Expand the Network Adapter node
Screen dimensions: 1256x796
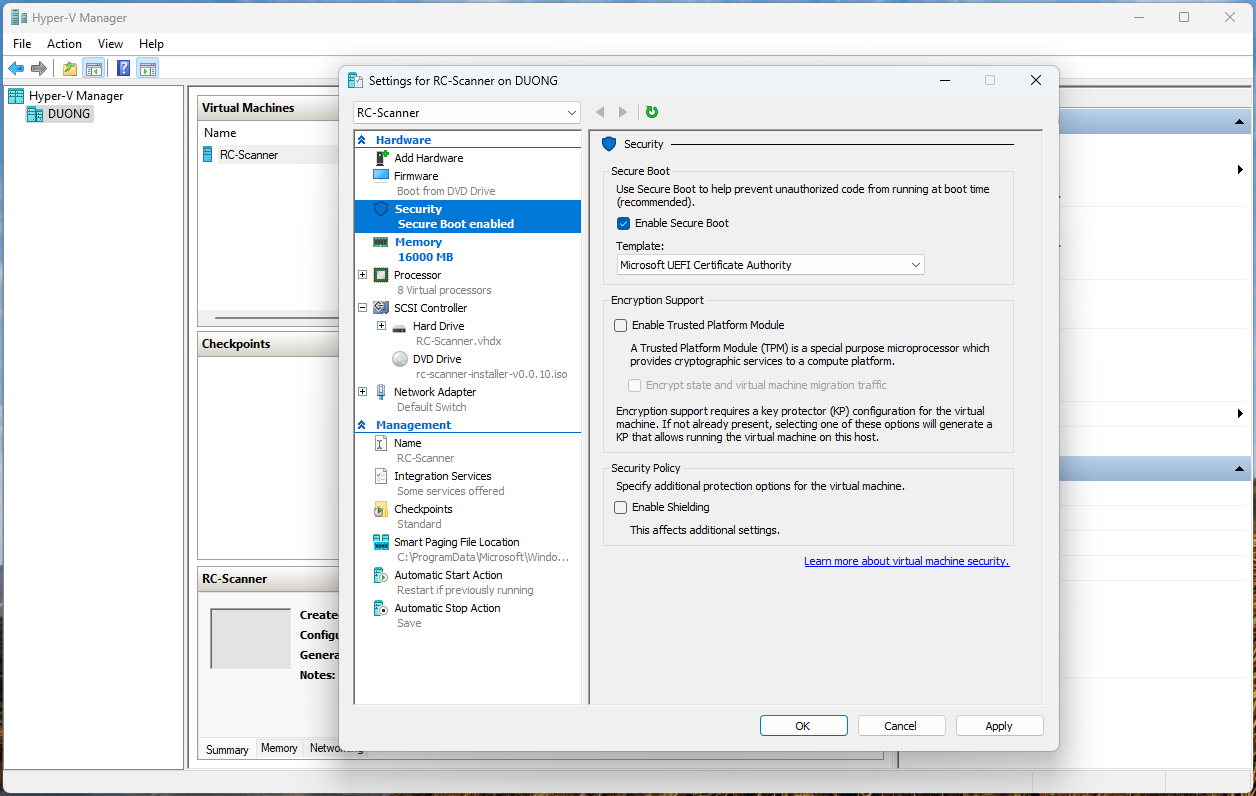[362, 392]
